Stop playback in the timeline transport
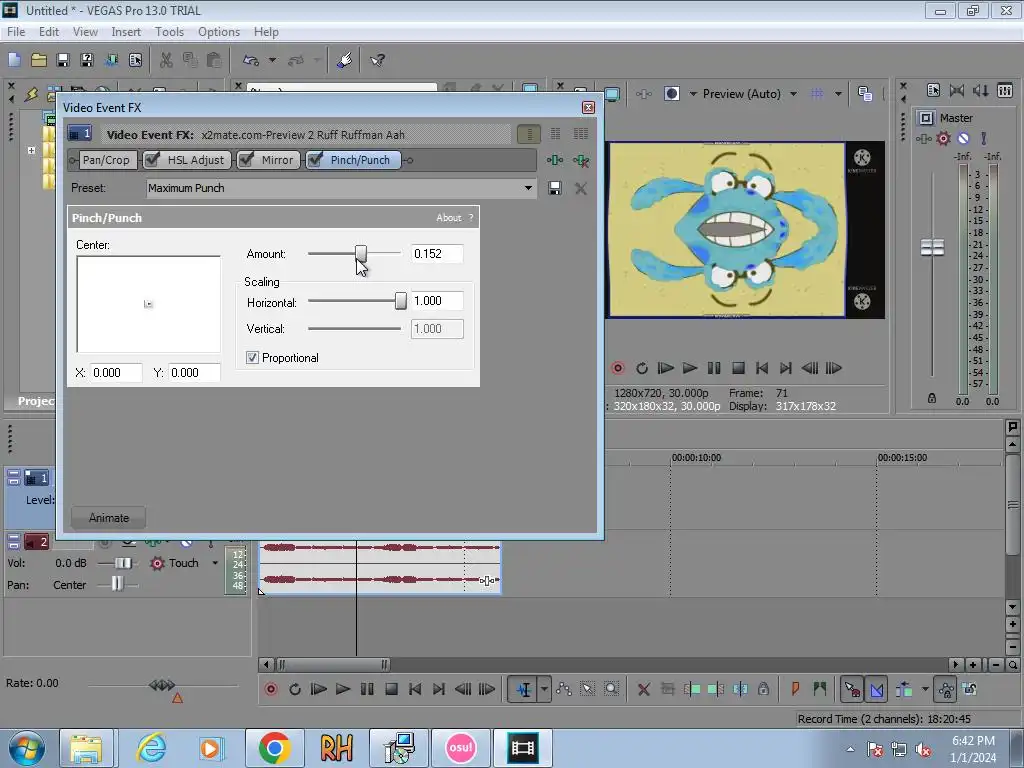This screenshot has height=768, width=1024. point(391,689)
